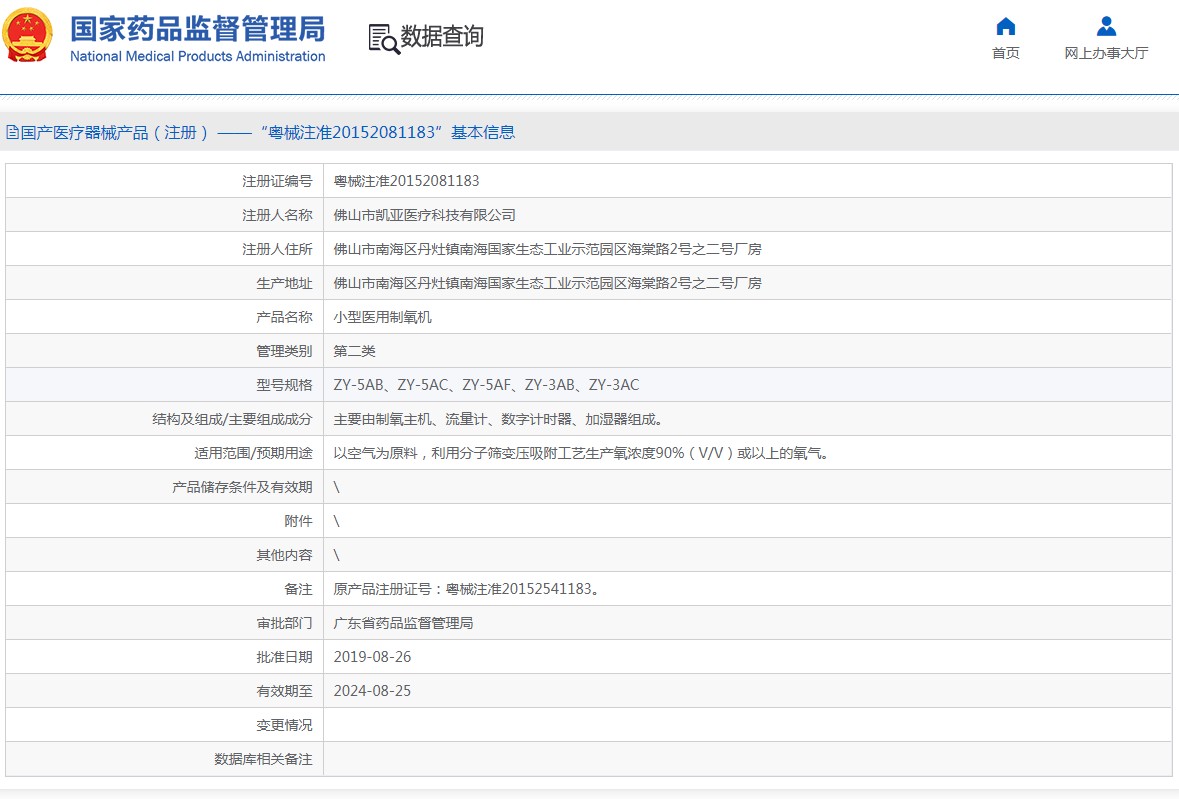Select the 注册人名称 label
1179x799 pixels.
pos(277,215)
